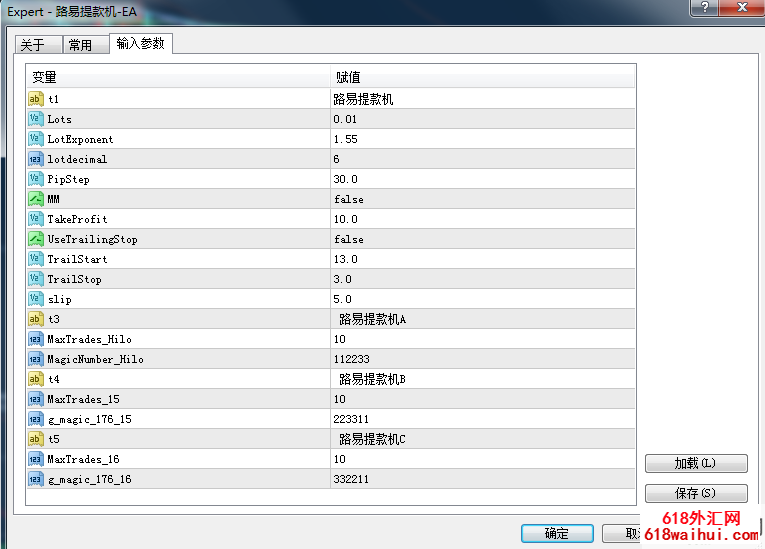Click the MaxTrades_15 variable name
The height and width of the screenshot is (549, 765).
pyautogui.click(x=83, y=399)
